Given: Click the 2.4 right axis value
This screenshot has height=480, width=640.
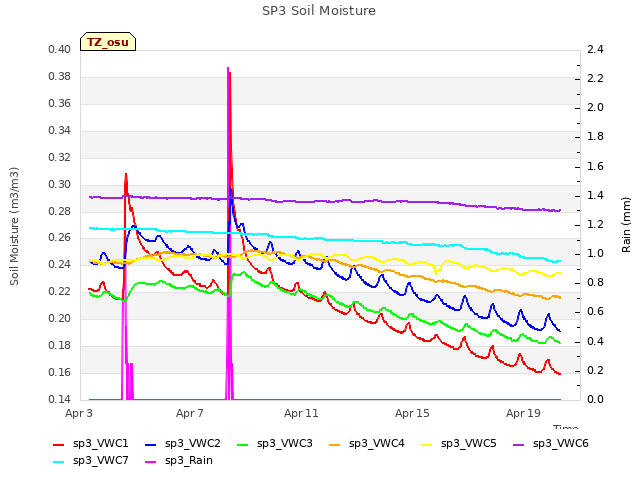Looking at the screenshot, I should pyautogui.click(x=595, y=50).
